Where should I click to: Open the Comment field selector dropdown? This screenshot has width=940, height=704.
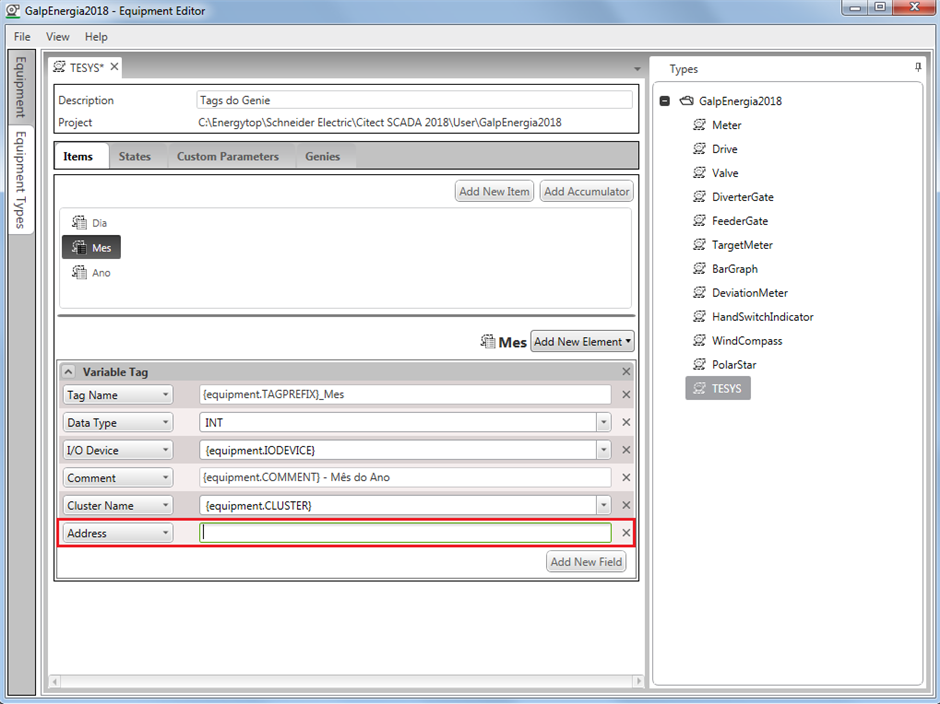tap(118, 477)
